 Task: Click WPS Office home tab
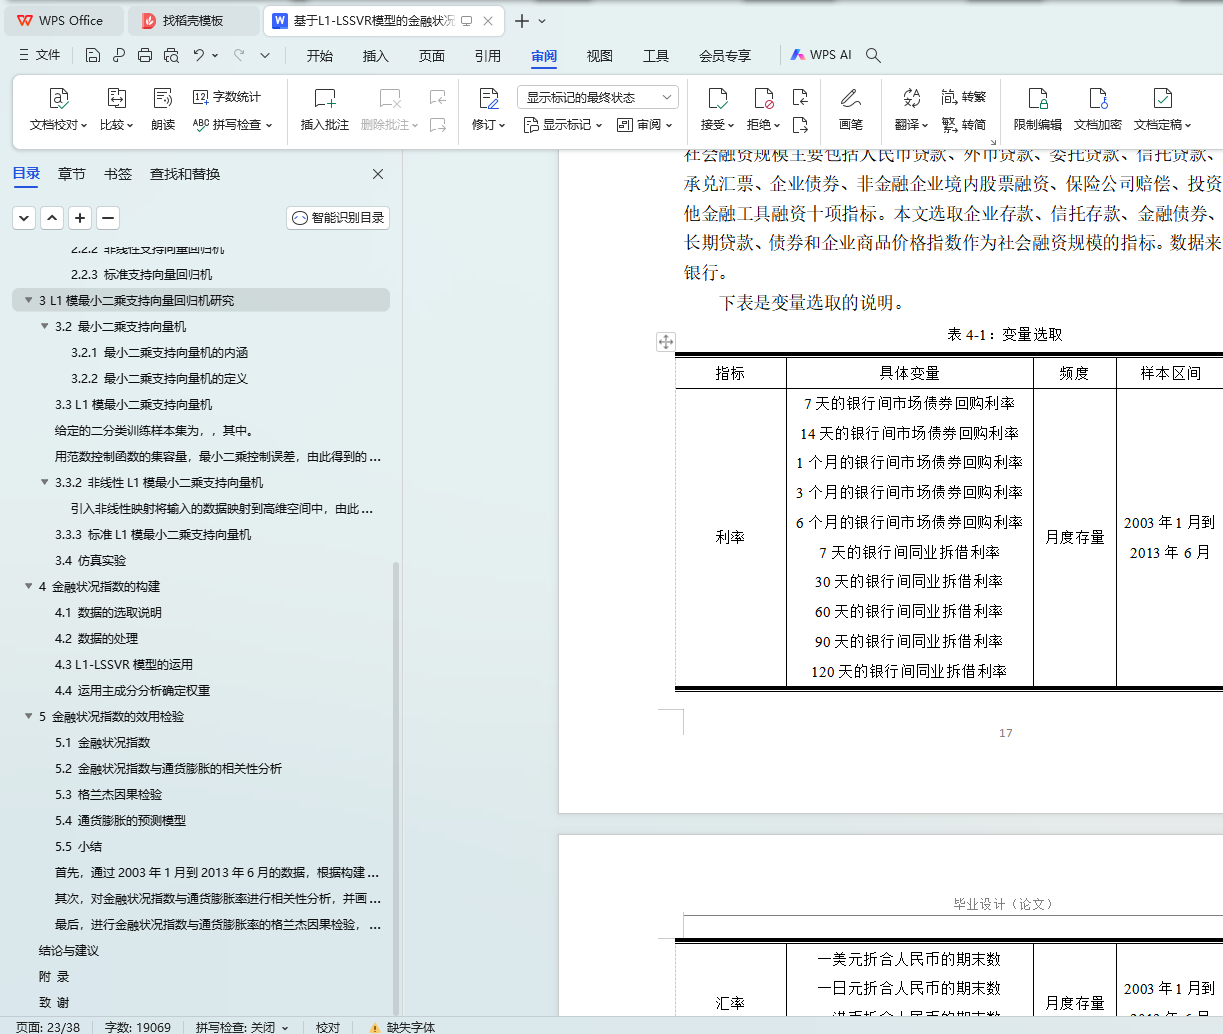pos(63,21)
